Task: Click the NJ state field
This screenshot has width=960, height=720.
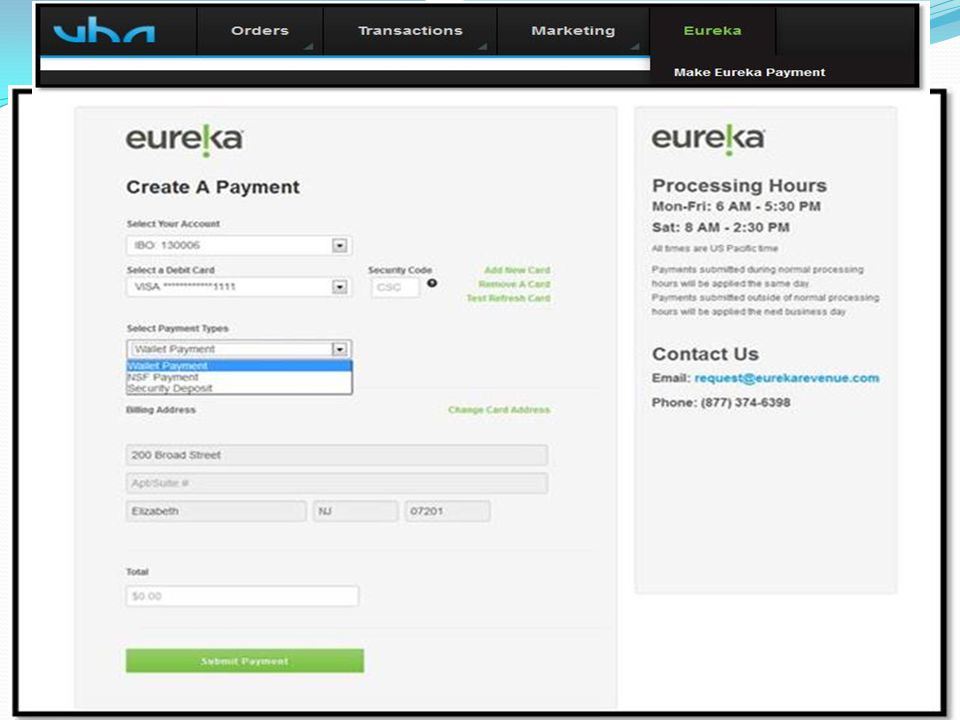Action: (x=355, y=511)
